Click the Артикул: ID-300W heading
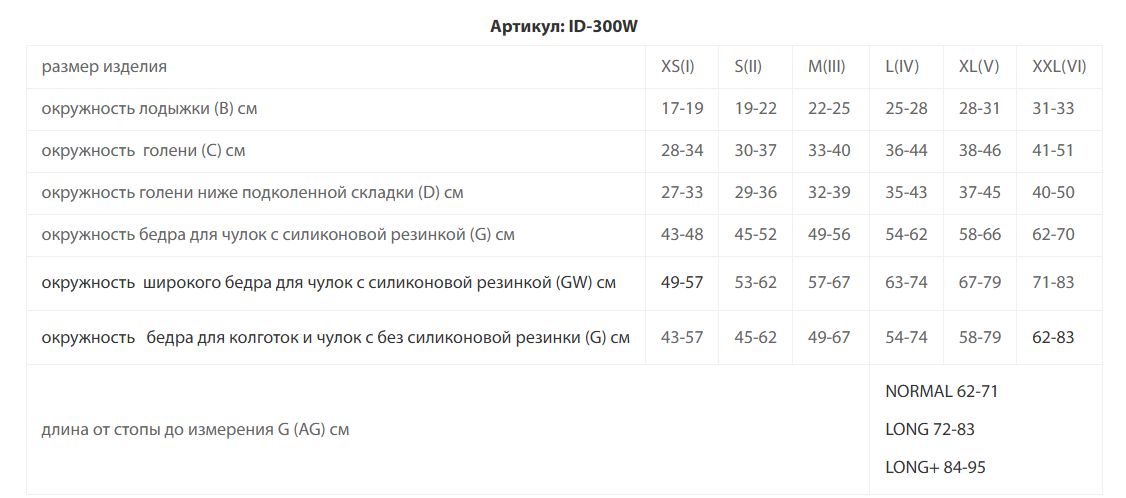 point(564,27)
